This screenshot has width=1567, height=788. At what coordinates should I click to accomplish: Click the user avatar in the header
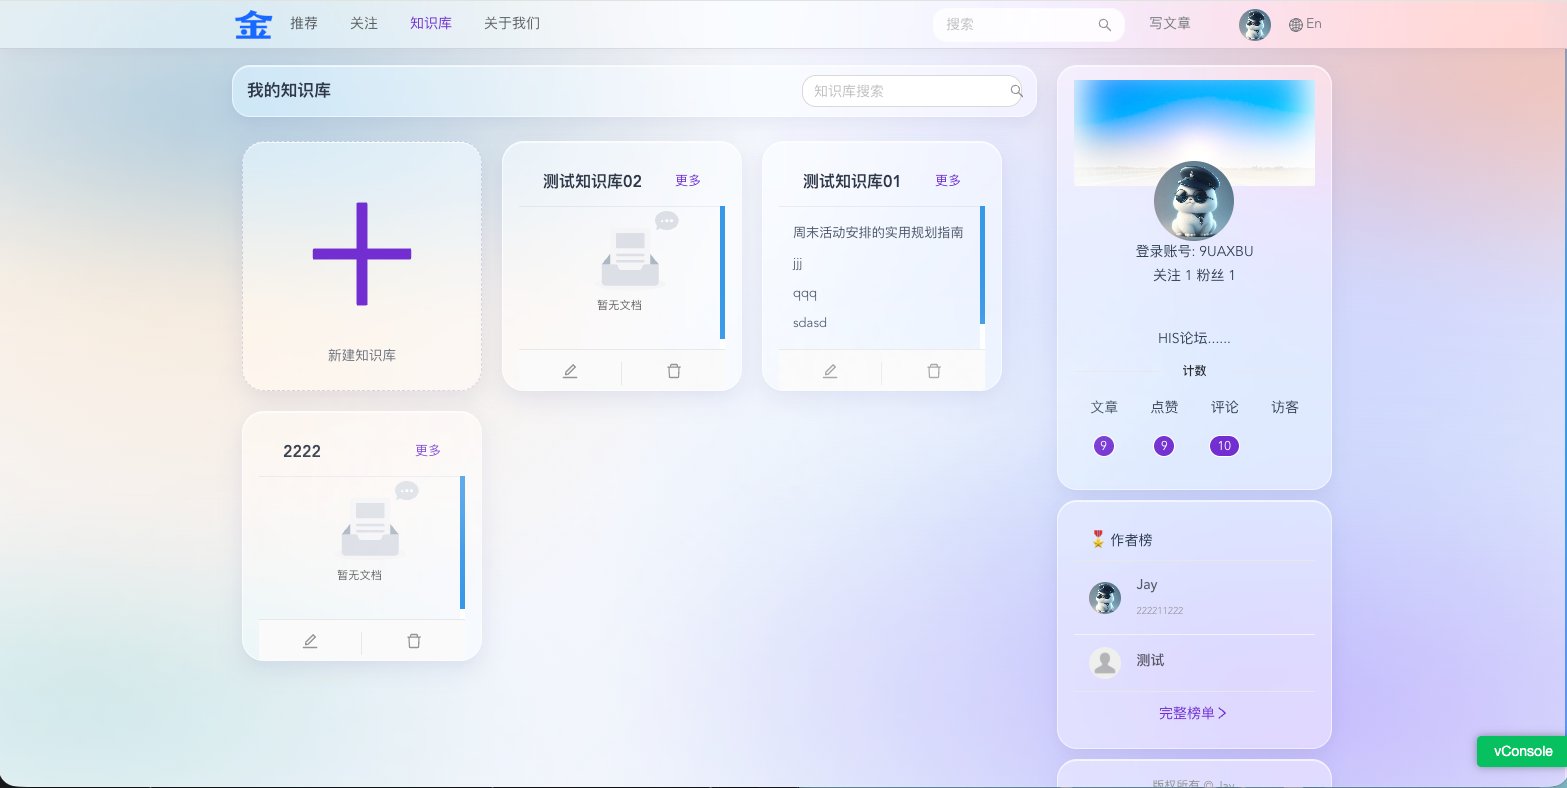(x=1255, y=25)
